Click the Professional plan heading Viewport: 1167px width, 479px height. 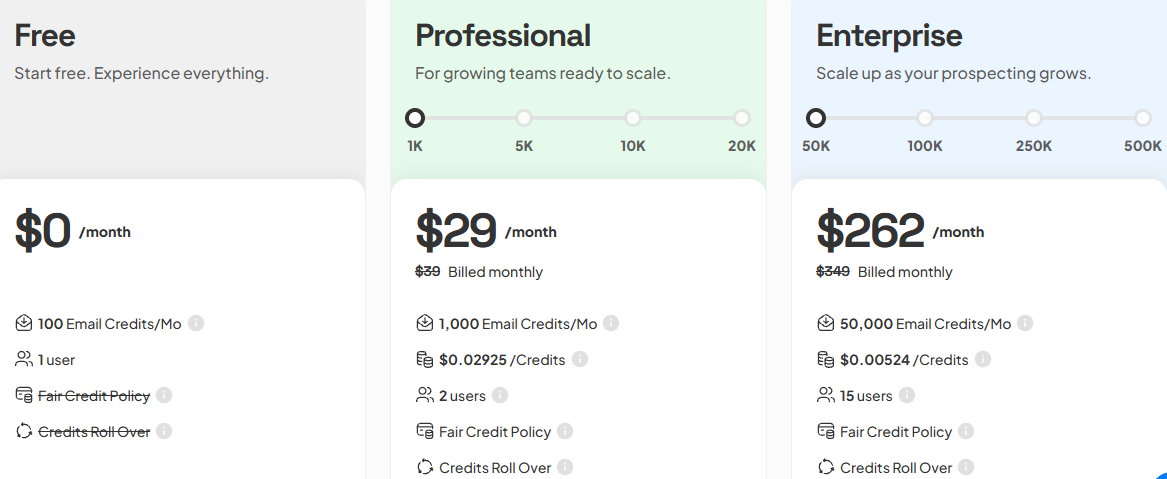pyautogui.click(x=503, y=36)
